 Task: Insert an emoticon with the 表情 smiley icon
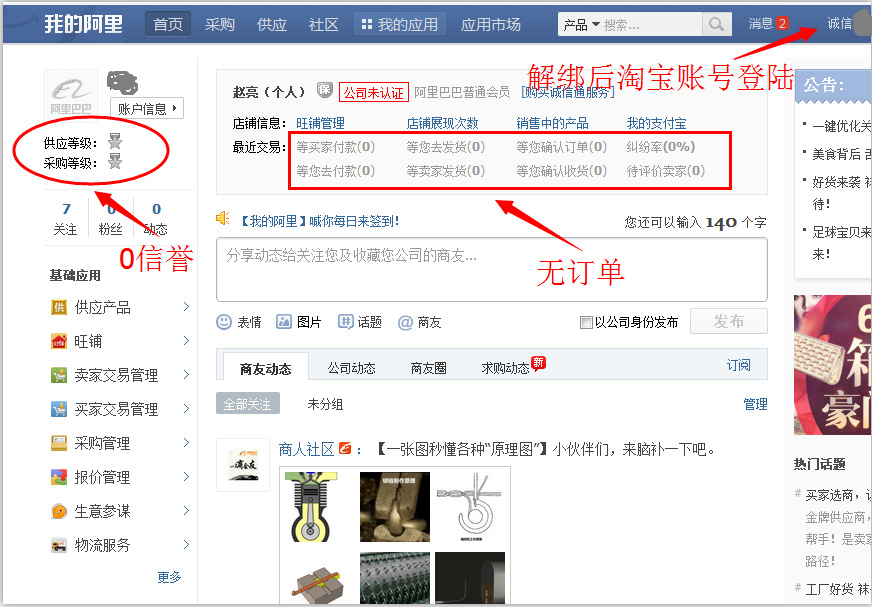pos(224,322)
